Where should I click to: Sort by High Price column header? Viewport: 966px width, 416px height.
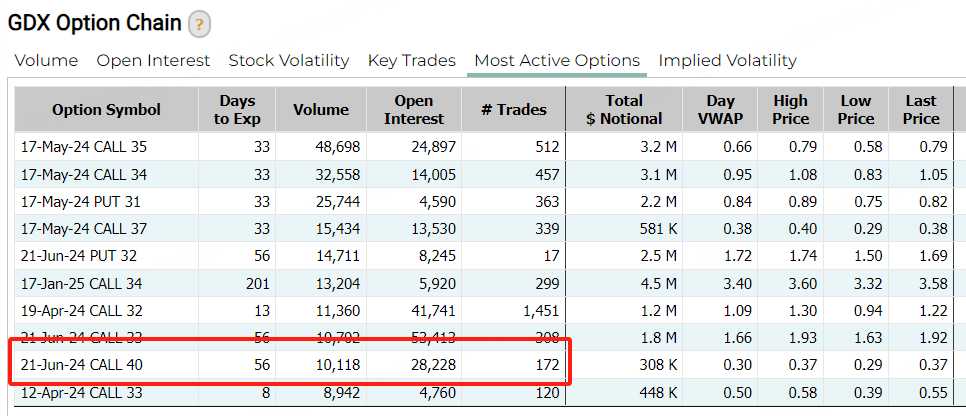(791, 110)
